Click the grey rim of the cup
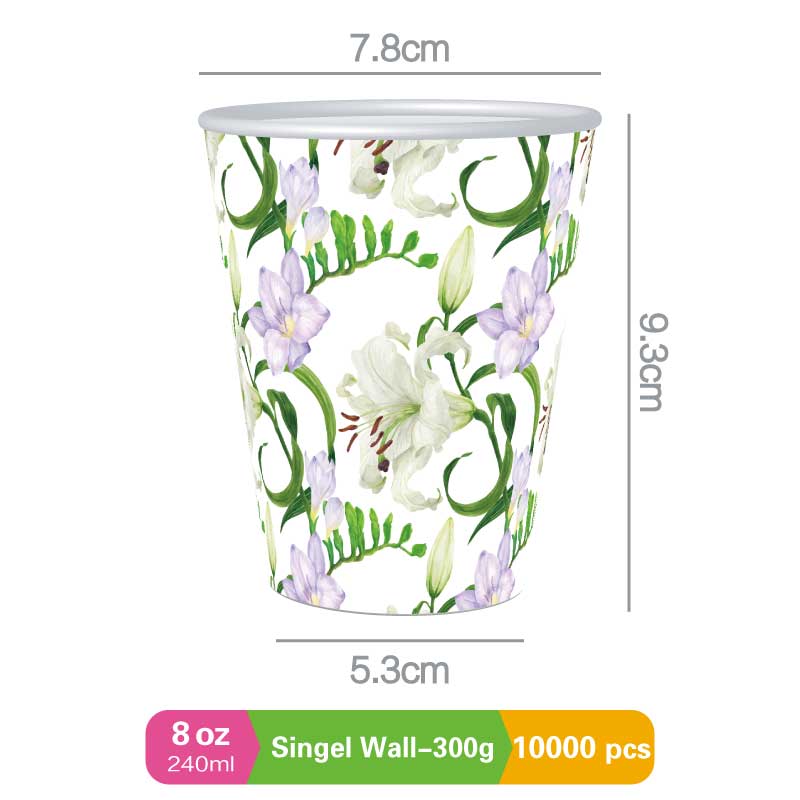 click(400, 118)
